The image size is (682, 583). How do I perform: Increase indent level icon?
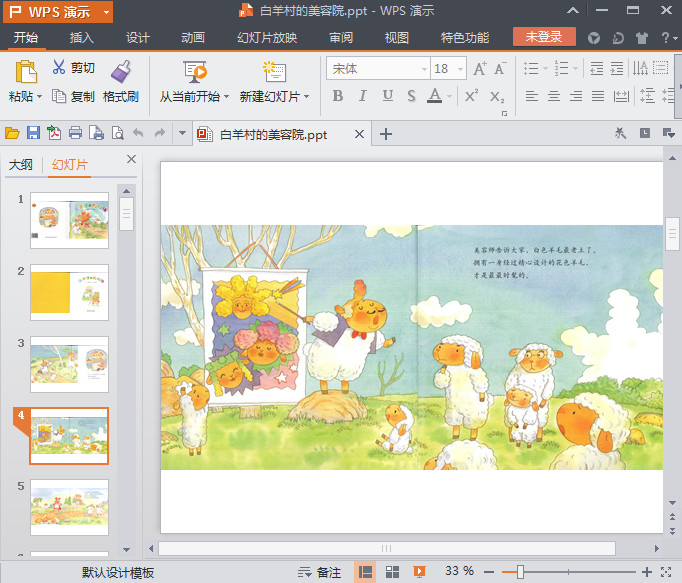(617, 68)
